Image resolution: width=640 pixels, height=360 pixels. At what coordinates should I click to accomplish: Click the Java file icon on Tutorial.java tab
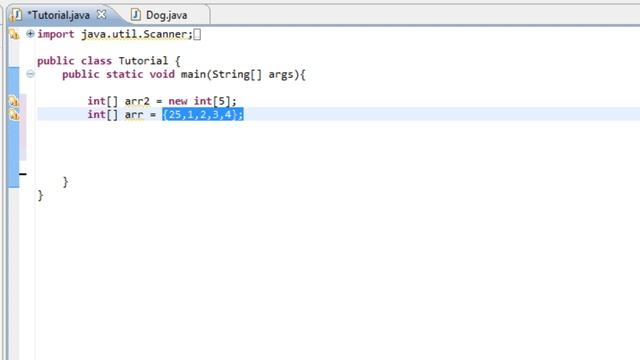coord(17,15)
